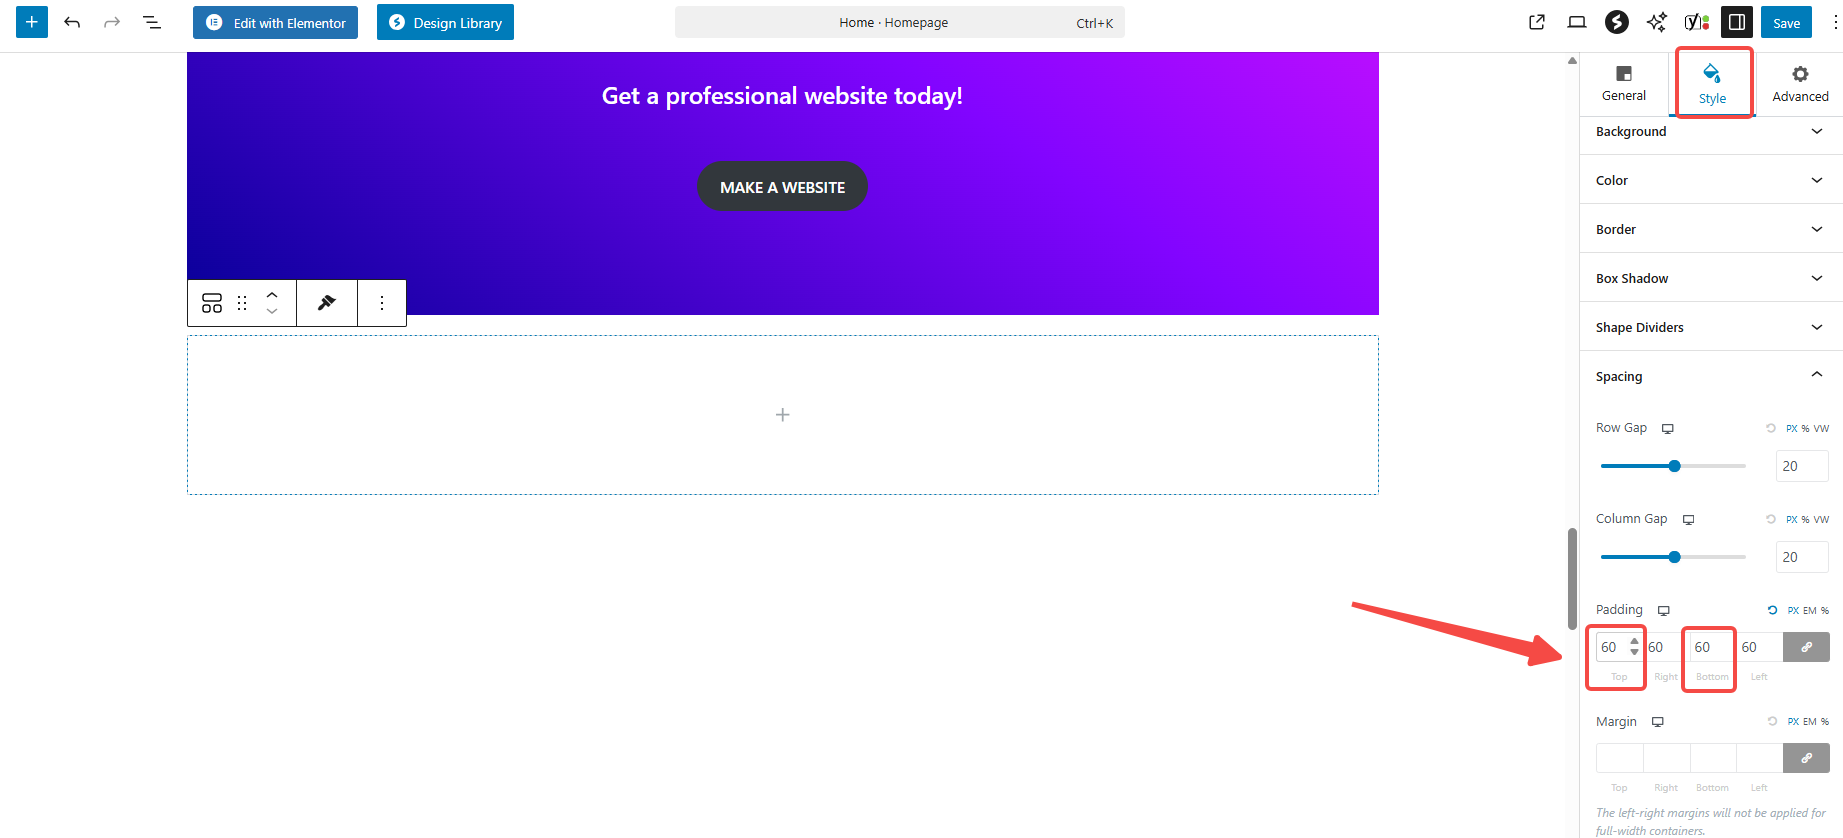Link the margin values together

(1806, 758)
